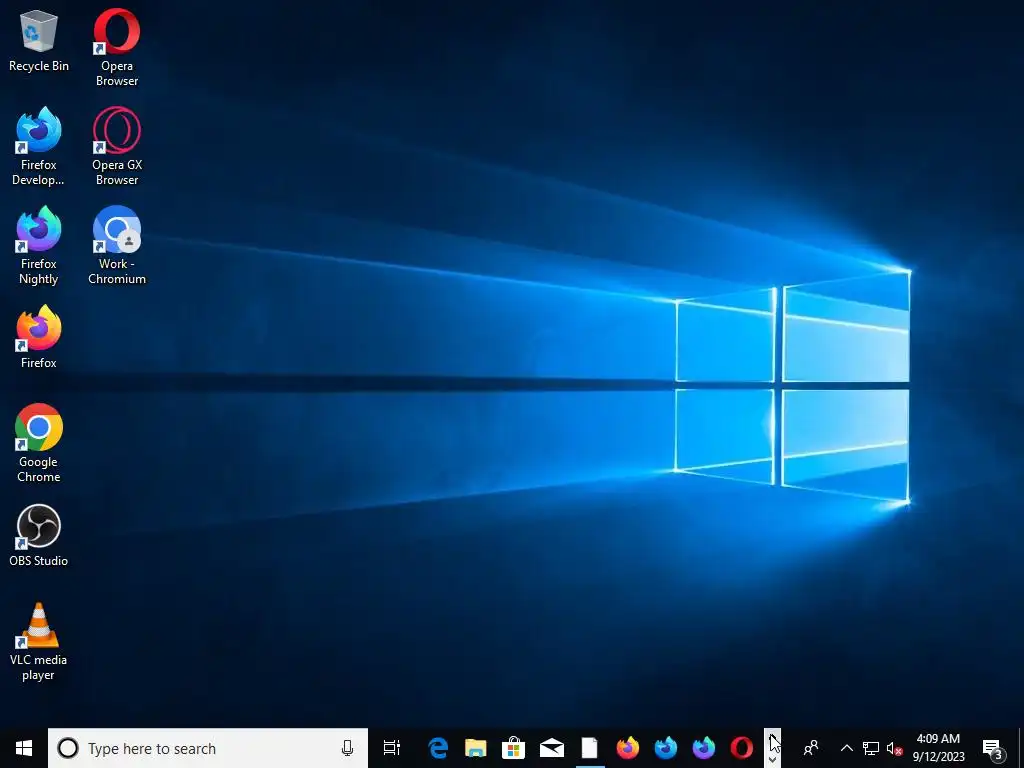Select the OBS Studio desktop shortcut
The image size is (1024, 768).
pyautogui.click(x=39, y=536)
